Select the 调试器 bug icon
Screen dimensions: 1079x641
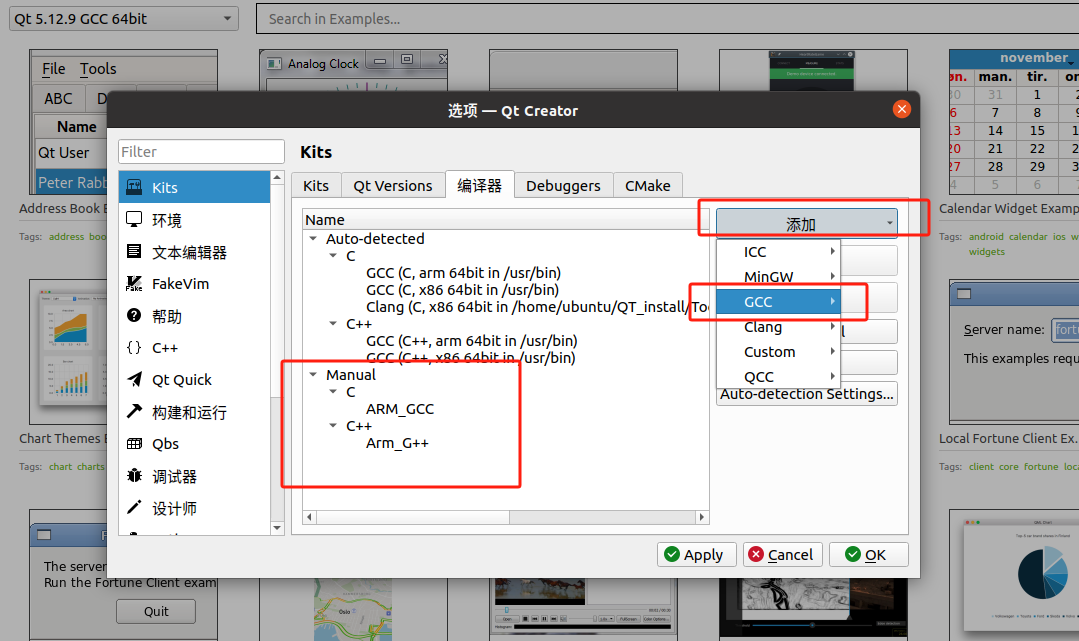click(x=134, y=476)
